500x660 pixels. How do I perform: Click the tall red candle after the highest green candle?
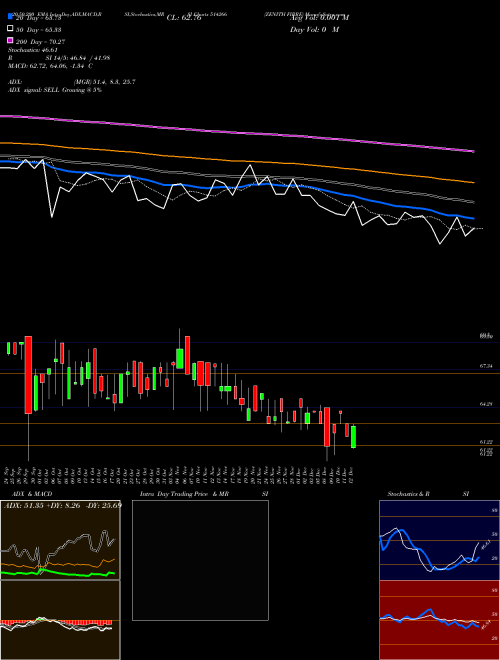pos(187,355)
